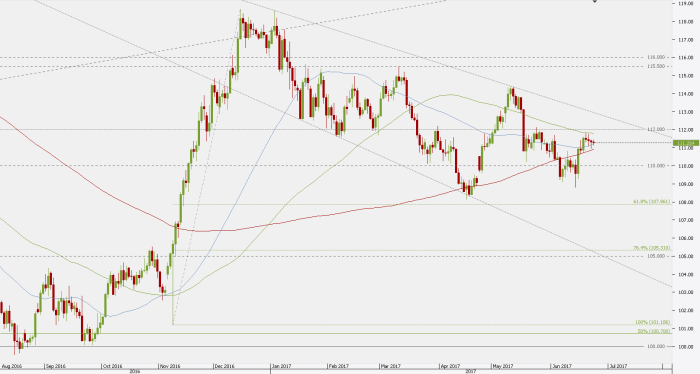Click Jul 2017 on the time axis

click(x=618, y=366)
